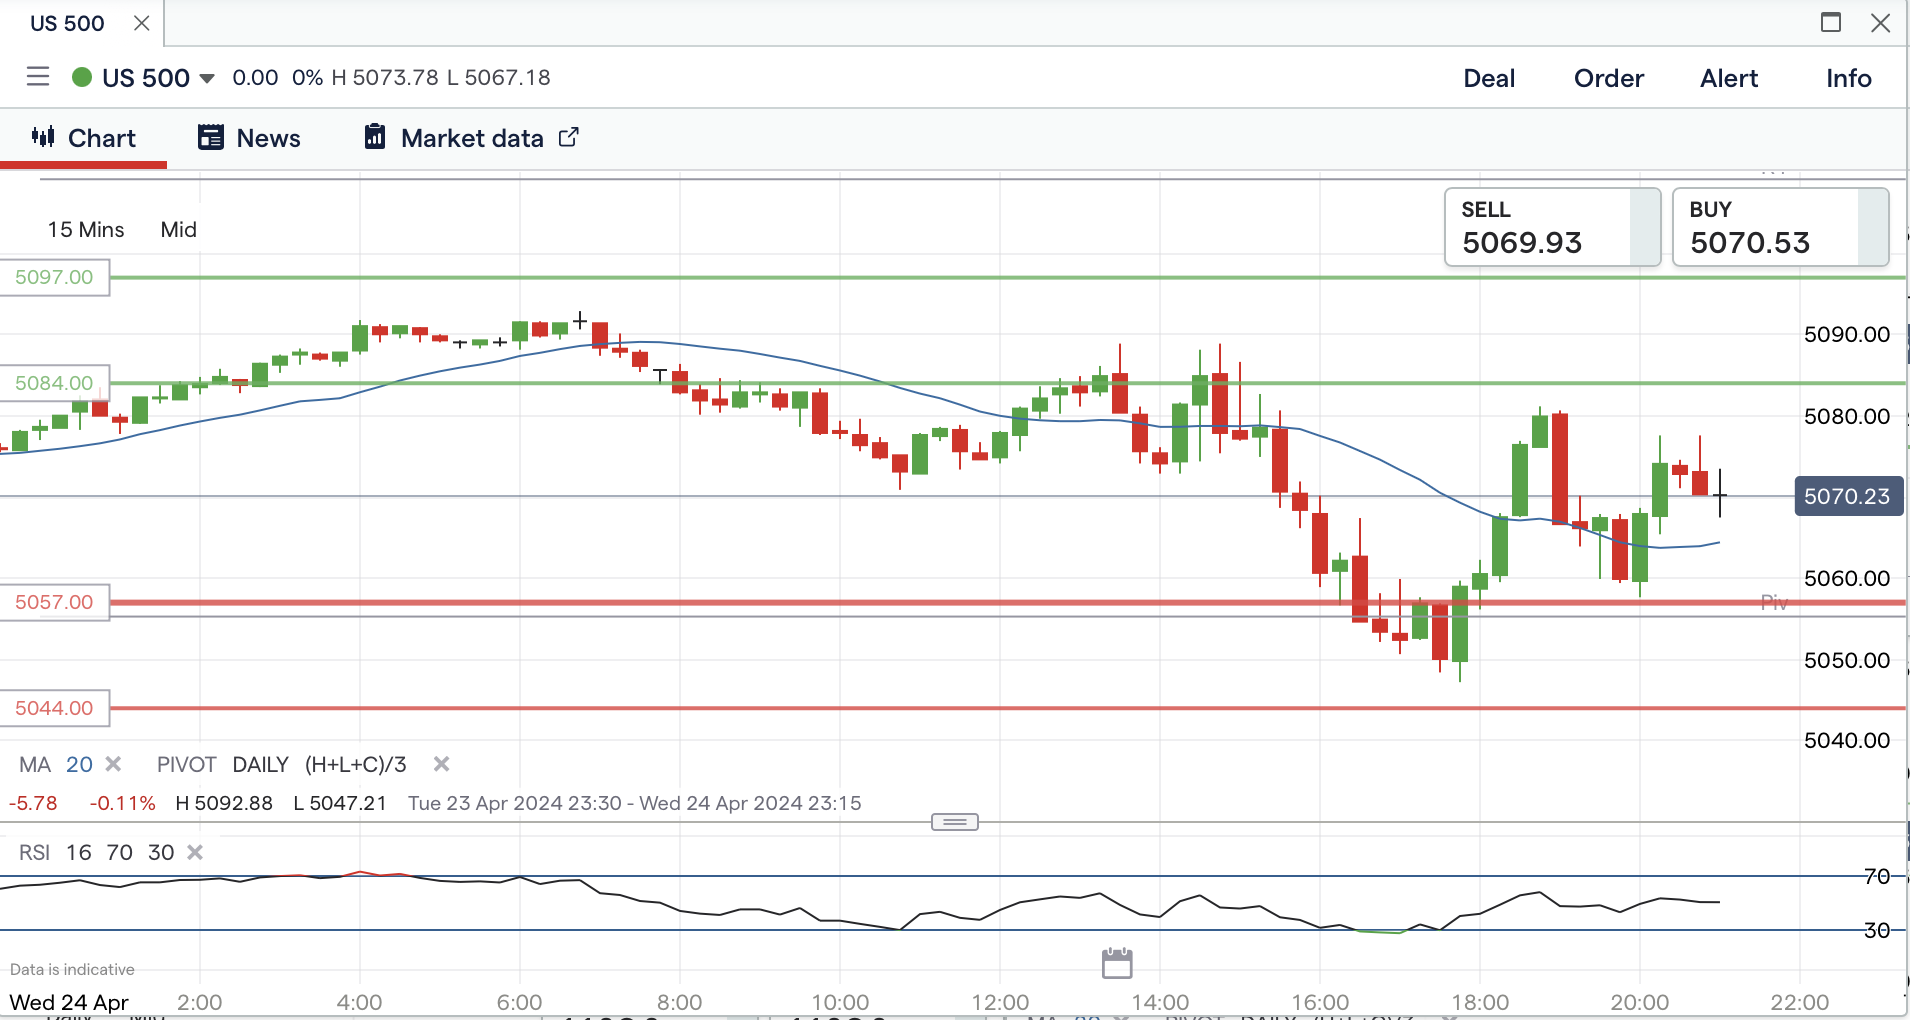Change the pivot formula (H+L+C)/3
Viewport: 1910px width, 1020px height.
click(x=355, y=765)
